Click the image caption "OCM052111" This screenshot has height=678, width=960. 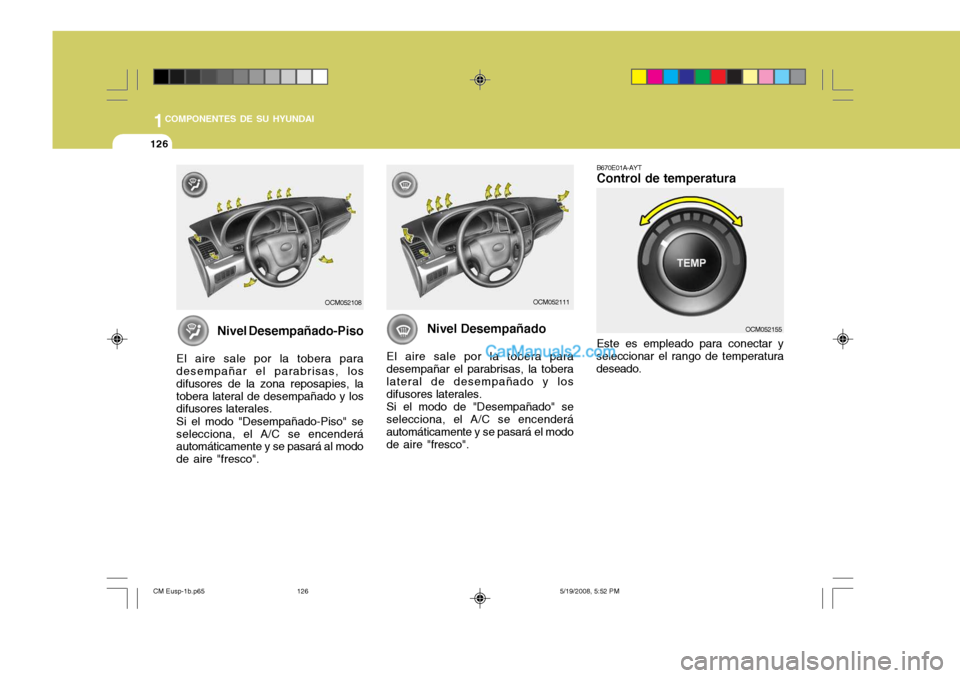(x=551, y=302)
